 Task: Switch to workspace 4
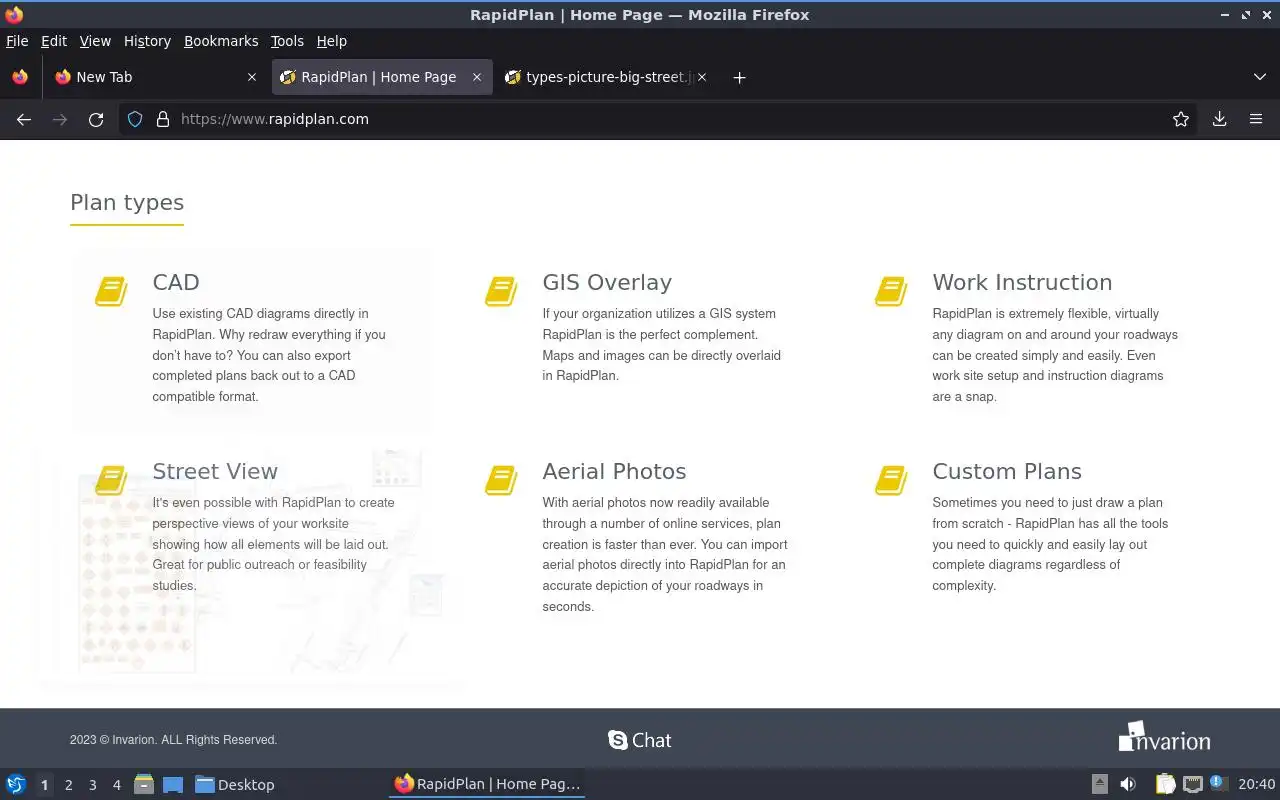pyautogui.click(x=116, y=785)
